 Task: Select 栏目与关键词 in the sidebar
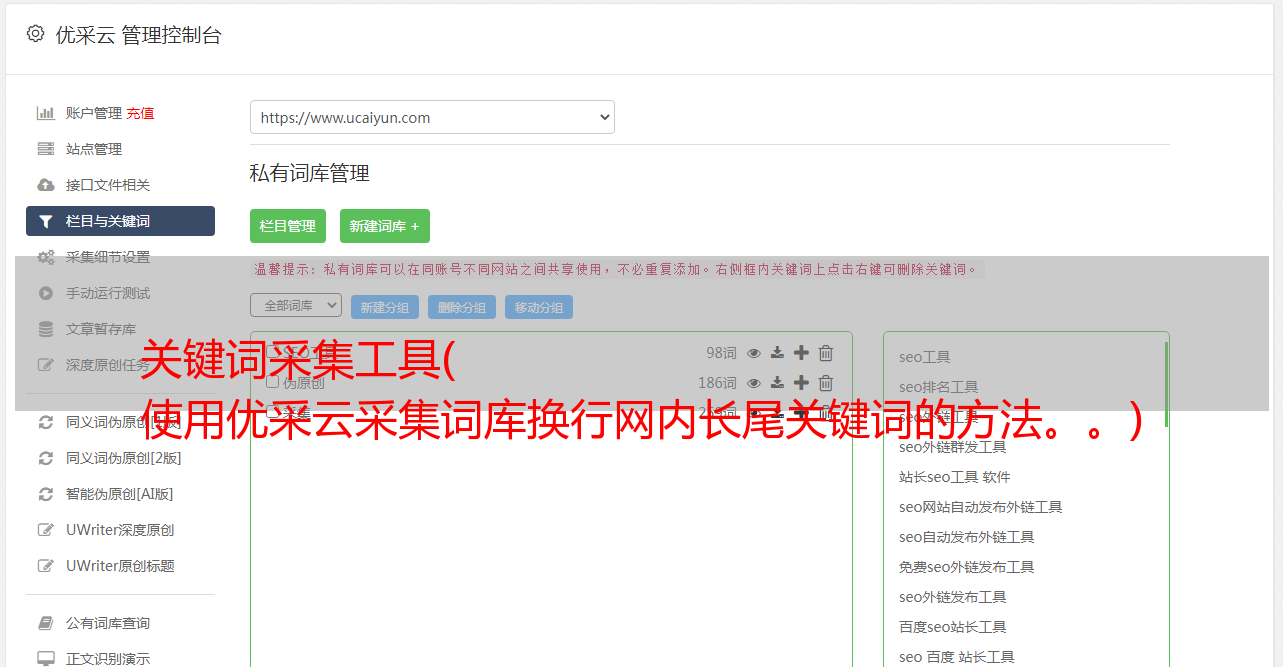pyautogui.click(x=120, y=221)
